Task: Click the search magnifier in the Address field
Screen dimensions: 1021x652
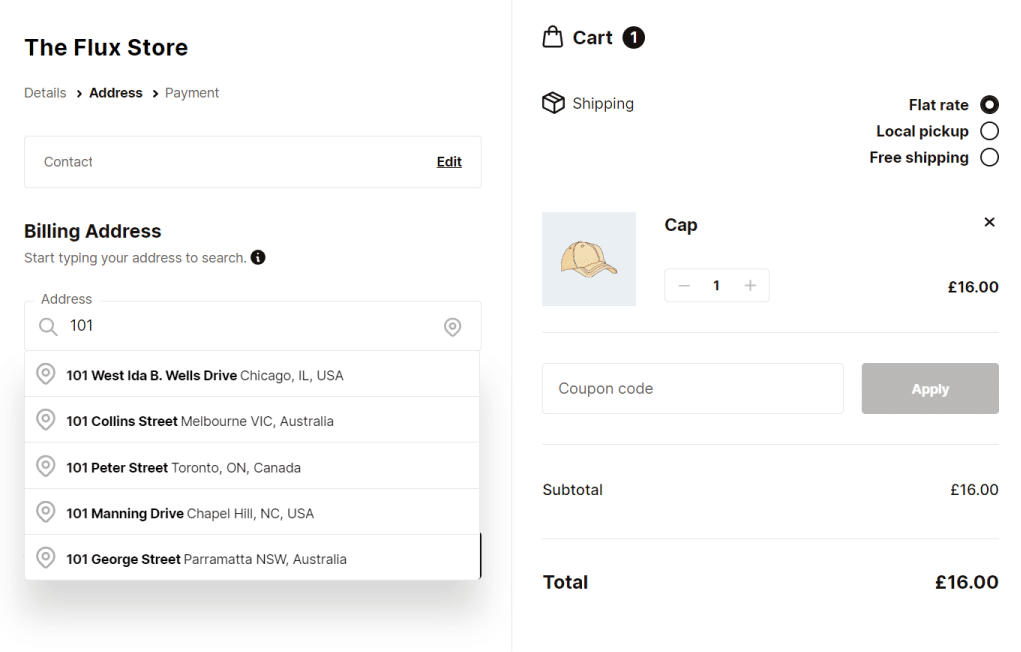Action: (46, 326)
